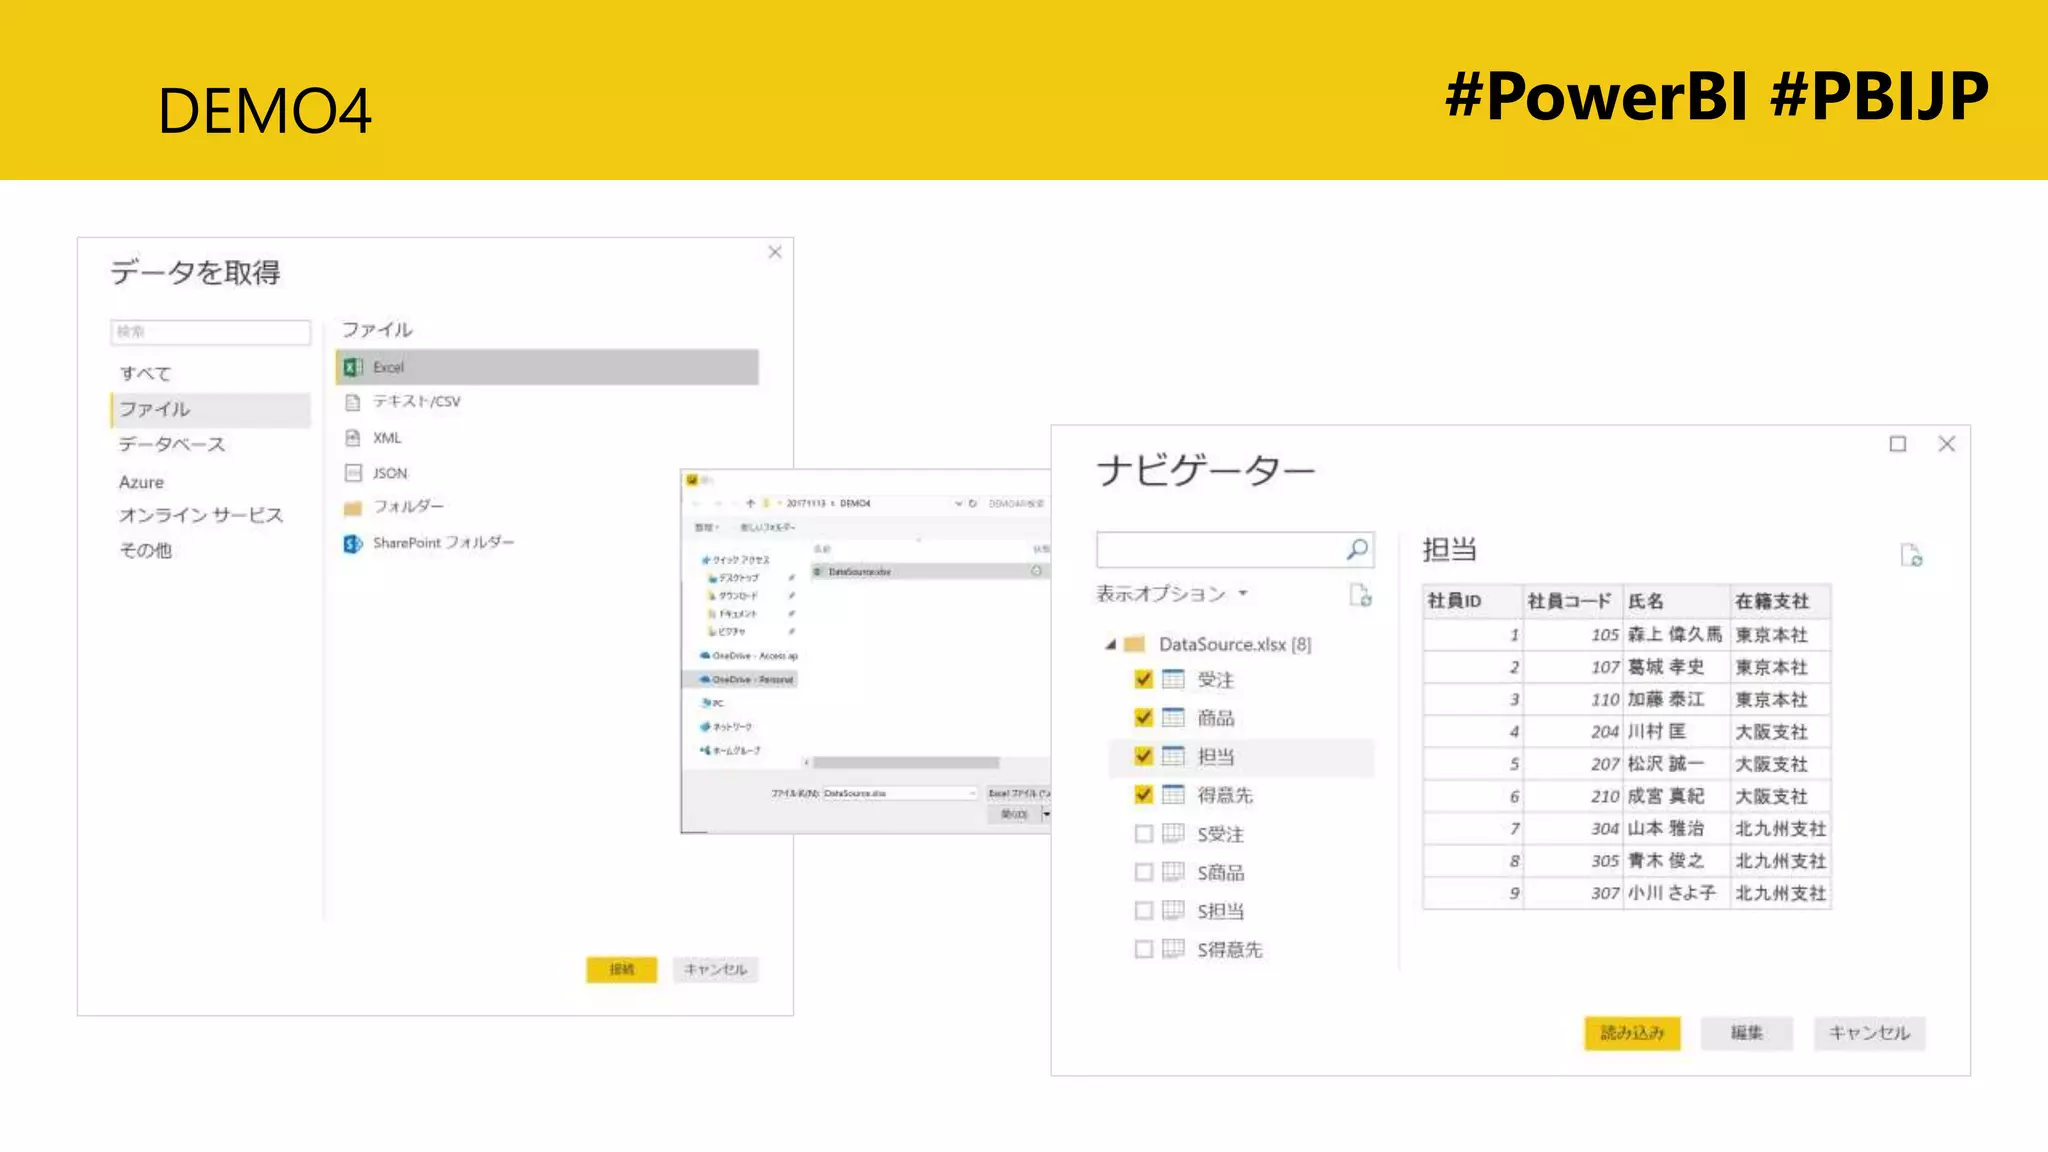Click キャンセル in ナビゲーター window
Viewport: 2048px width, 1152px height.
tap(1869, 1033)
